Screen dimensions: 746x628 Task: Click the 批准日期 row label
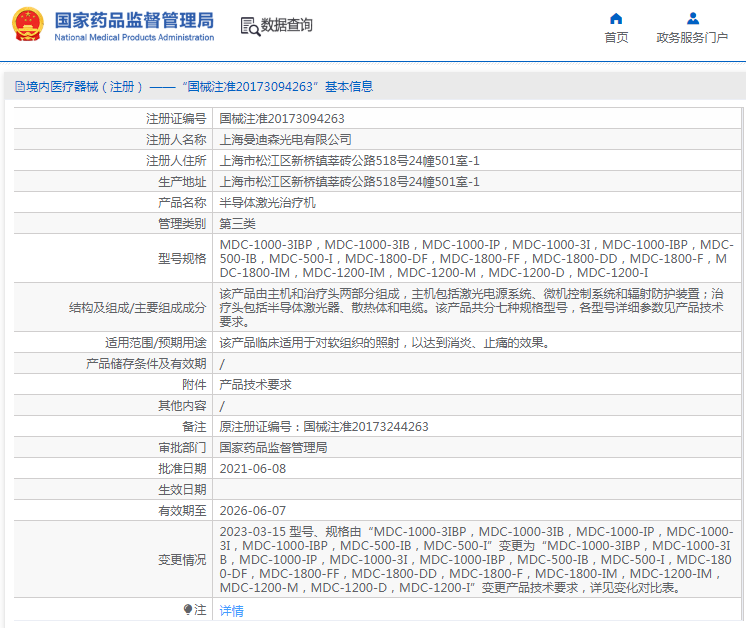click(182, 469)
